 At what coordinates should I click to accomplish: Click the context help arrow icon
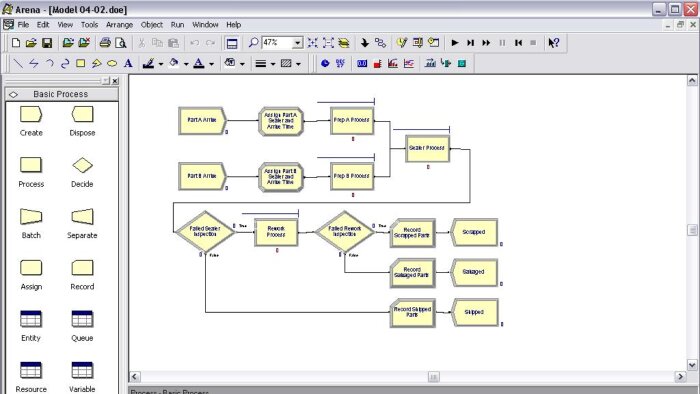554,43
